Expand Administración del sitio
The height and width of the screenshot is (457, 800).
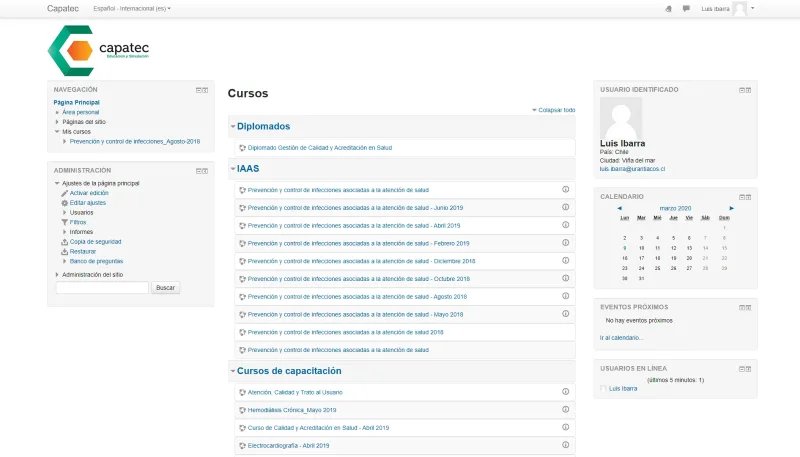click(57, 274)
